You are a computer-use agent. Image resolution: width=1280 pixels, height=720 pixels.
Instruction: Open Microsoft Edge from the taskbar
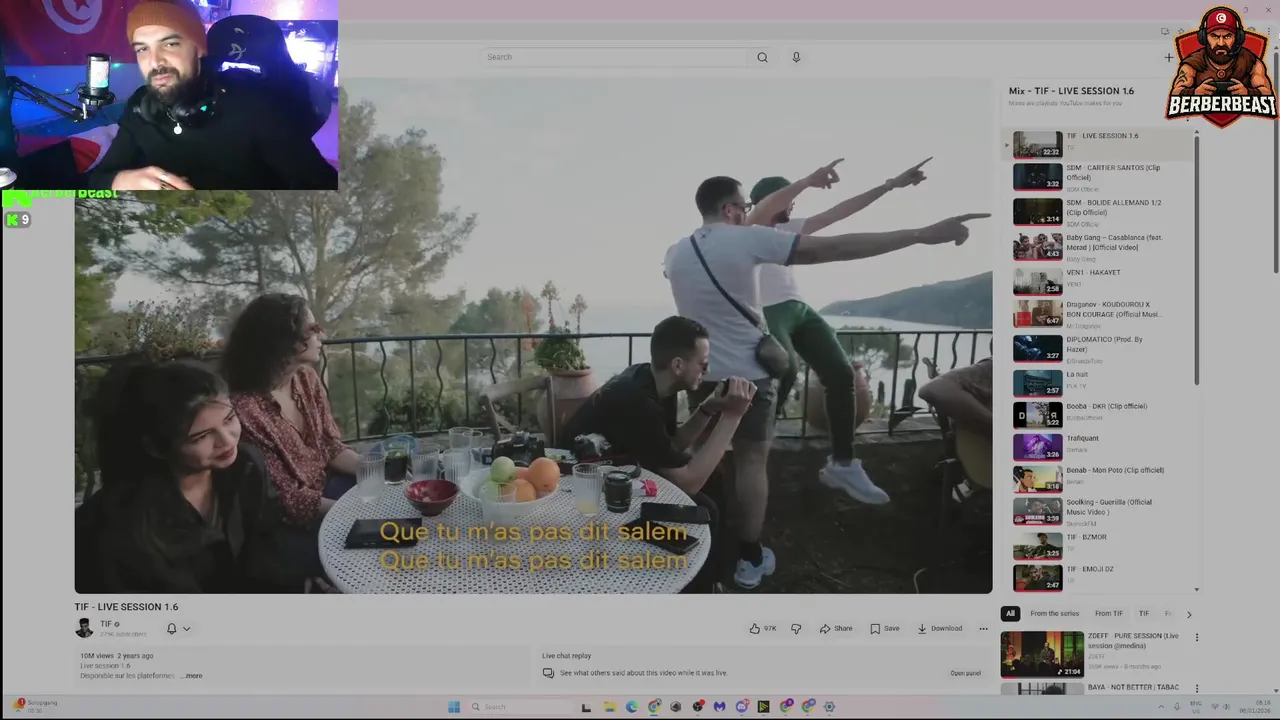[x=631, y=706]
